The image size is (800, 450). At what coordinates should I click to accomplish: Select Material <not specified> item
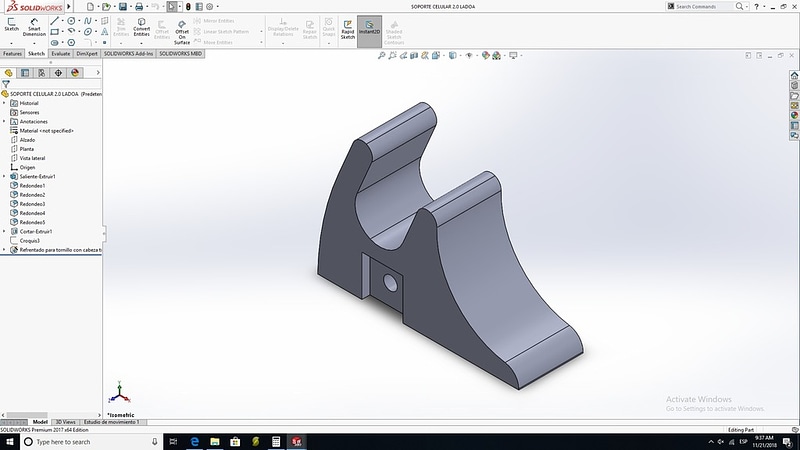[x=46, y=131]
